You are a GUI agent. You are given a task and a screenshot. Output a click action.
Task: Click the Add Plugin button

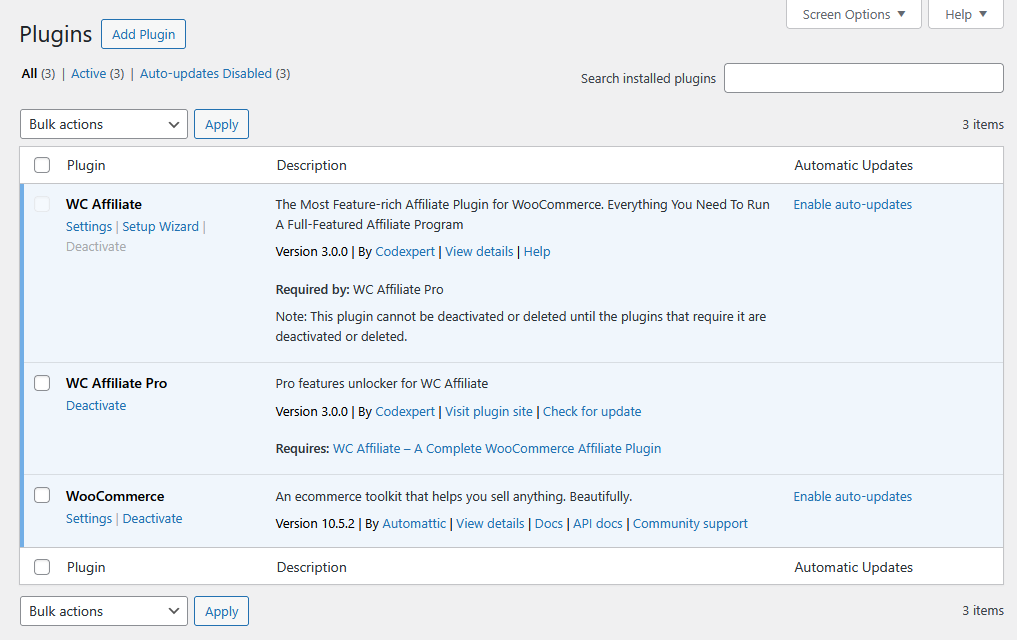(x=143, y=34)
